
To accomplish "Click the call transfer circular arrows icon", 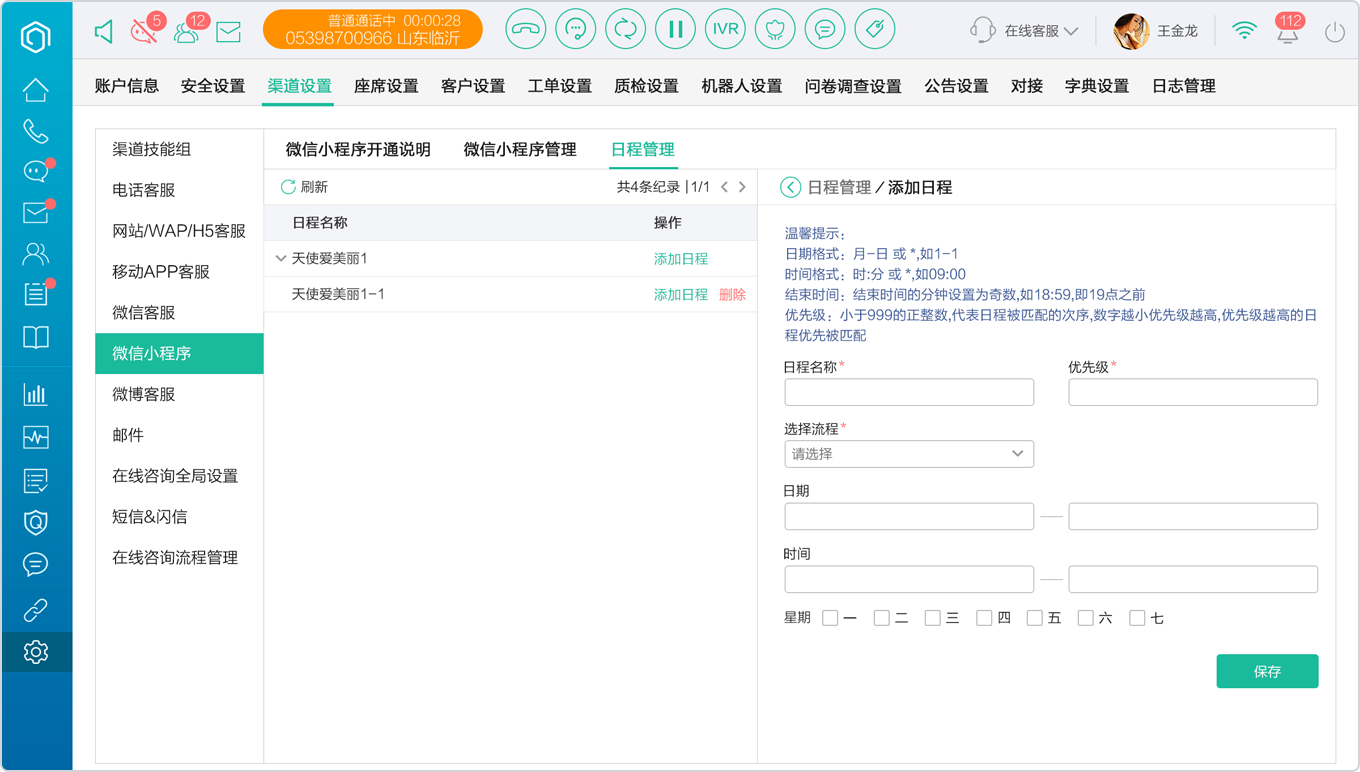I will click(x=625, y=30).
